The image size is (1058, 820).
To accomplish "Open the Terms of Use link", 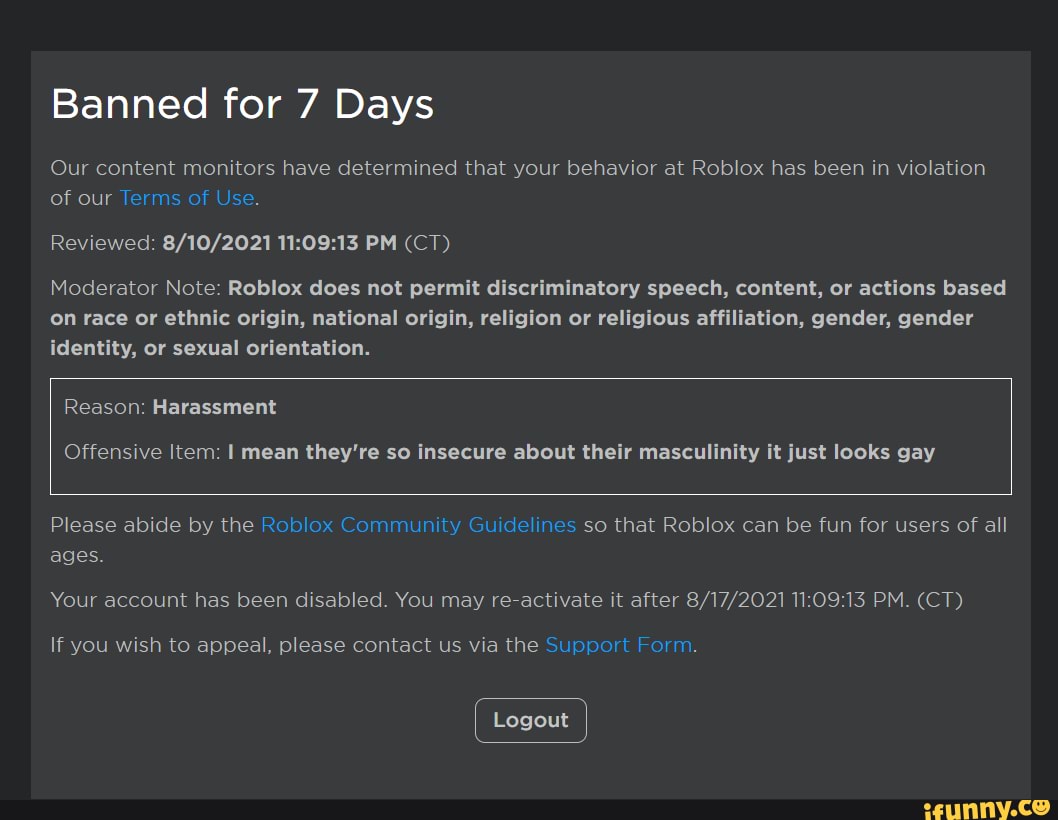I will (x=186, y=198).
